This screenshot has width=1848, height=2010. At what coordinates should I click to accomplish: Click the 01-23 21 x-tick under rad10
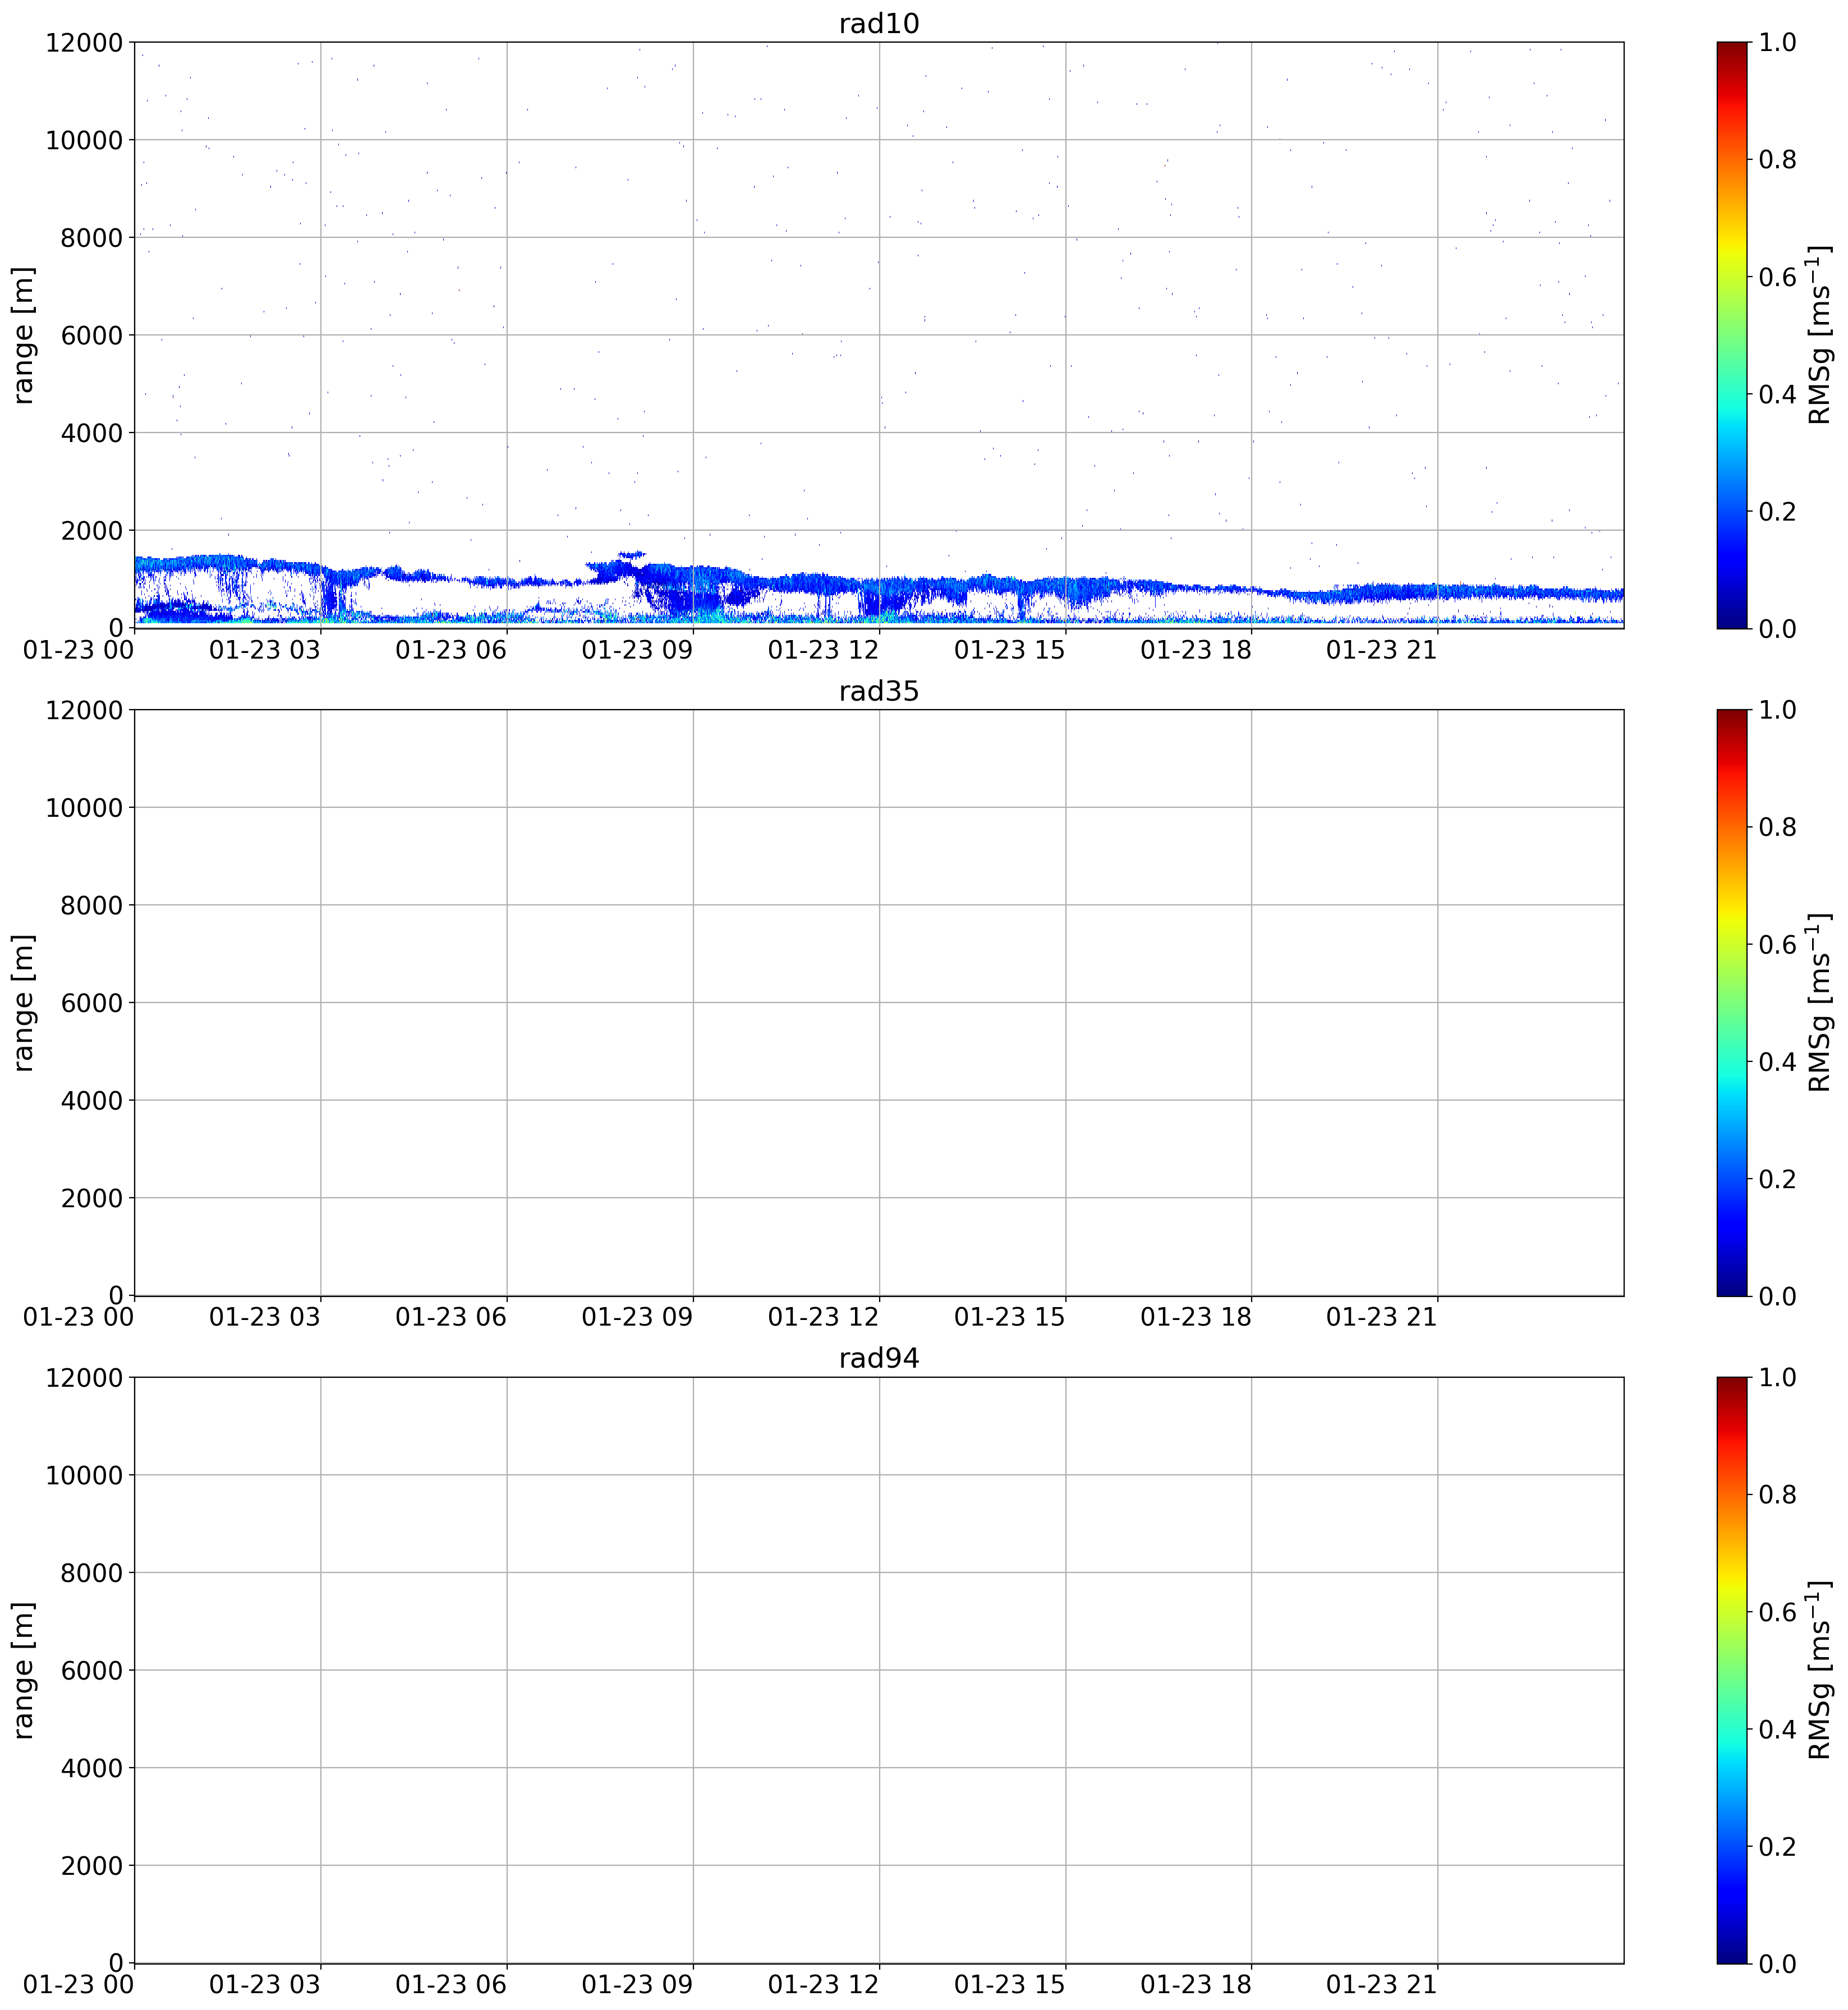tap(1381, 649)
